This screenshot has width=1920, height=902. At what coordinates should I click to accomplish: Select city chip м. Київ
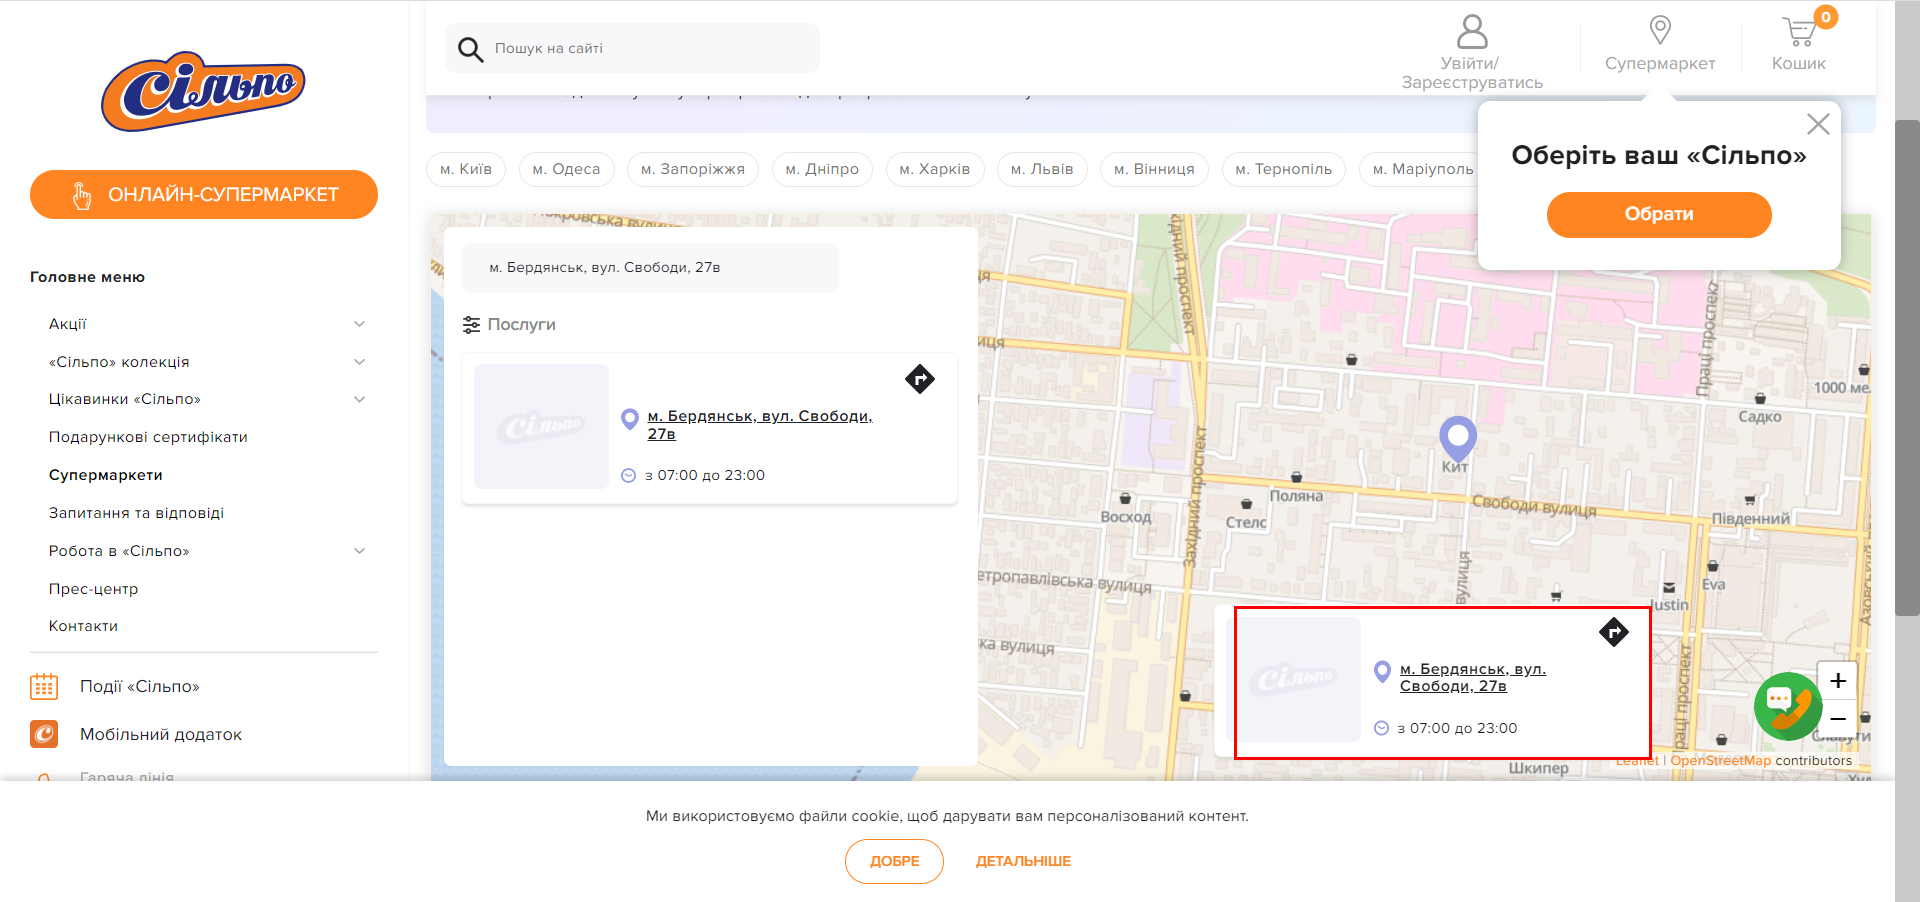pyautogui.click(x=466, y=169)
